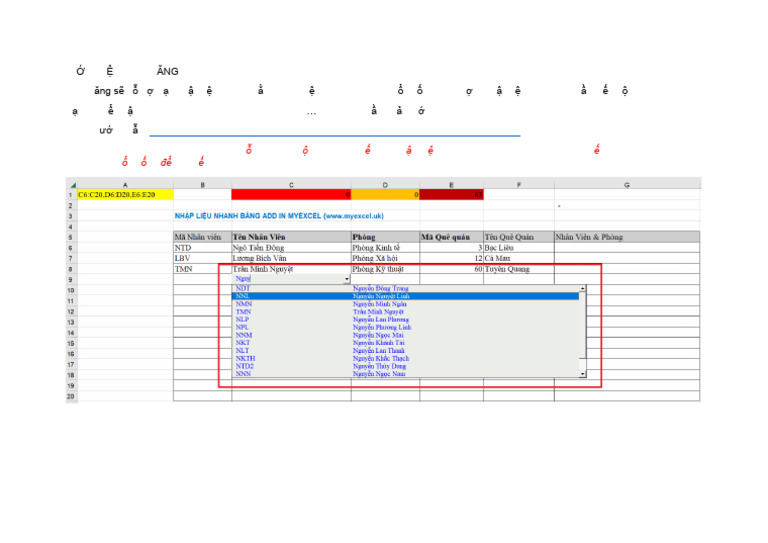Select the TMN Trần Minh Nguyệt list entry

pos(406,312)
